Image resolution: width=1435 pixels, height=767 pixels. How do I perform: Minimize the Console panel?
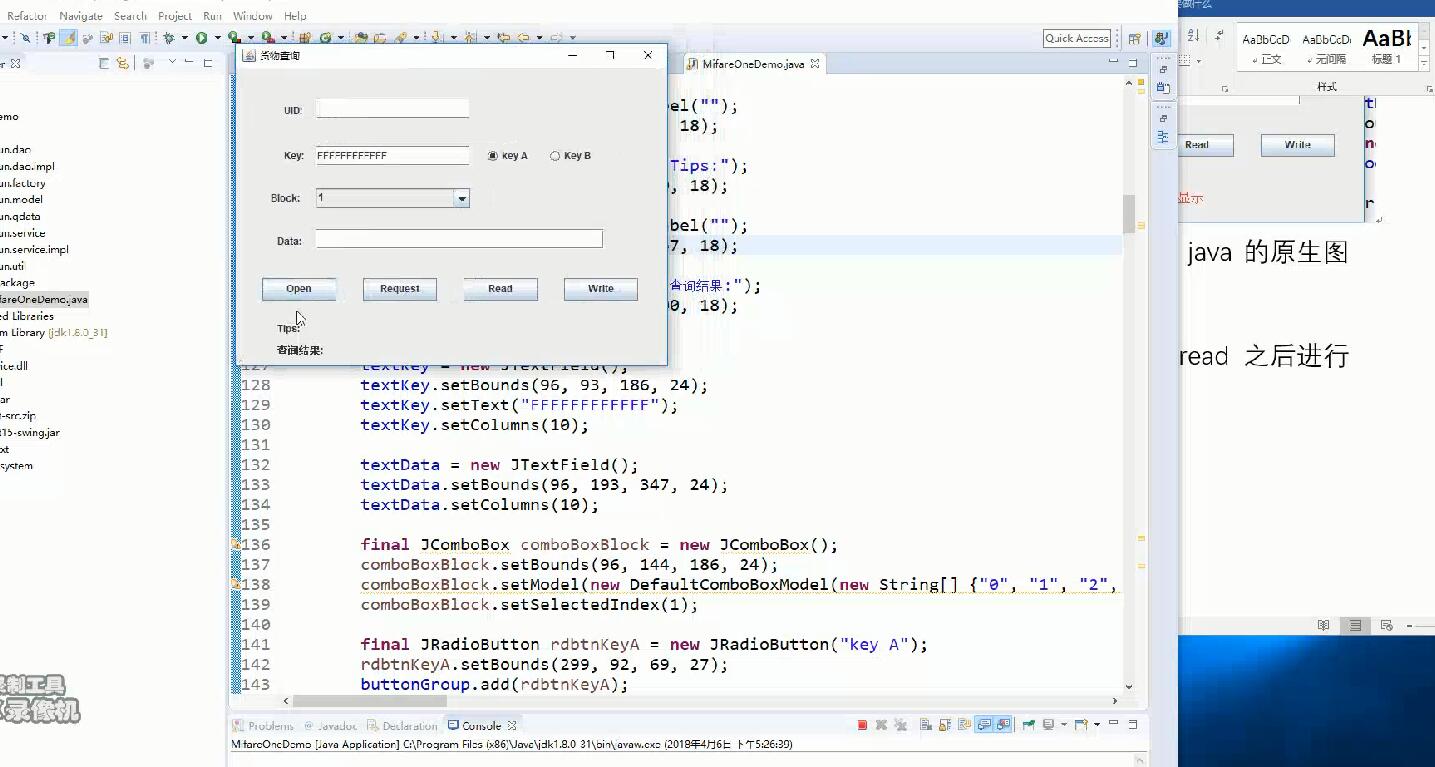point(1113,723)
